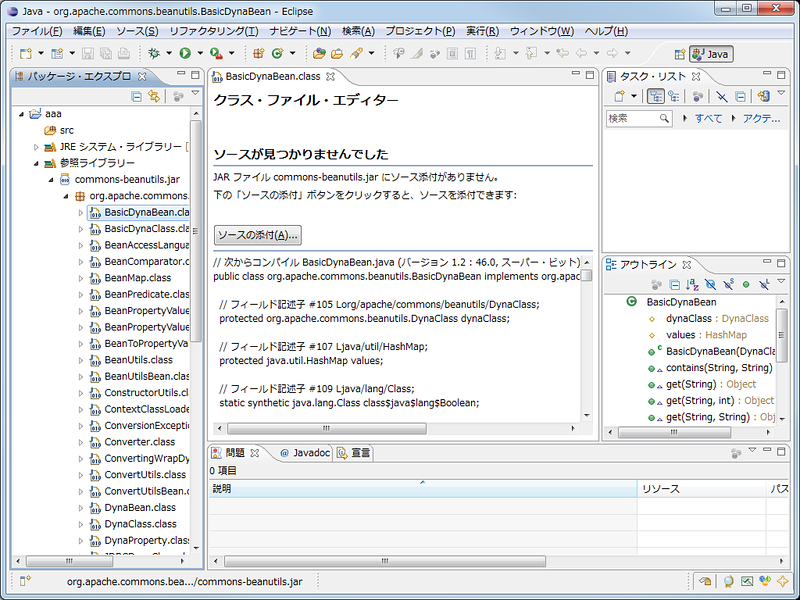
Task: Click the すべて link in Task List
Action: click(708, 118)
